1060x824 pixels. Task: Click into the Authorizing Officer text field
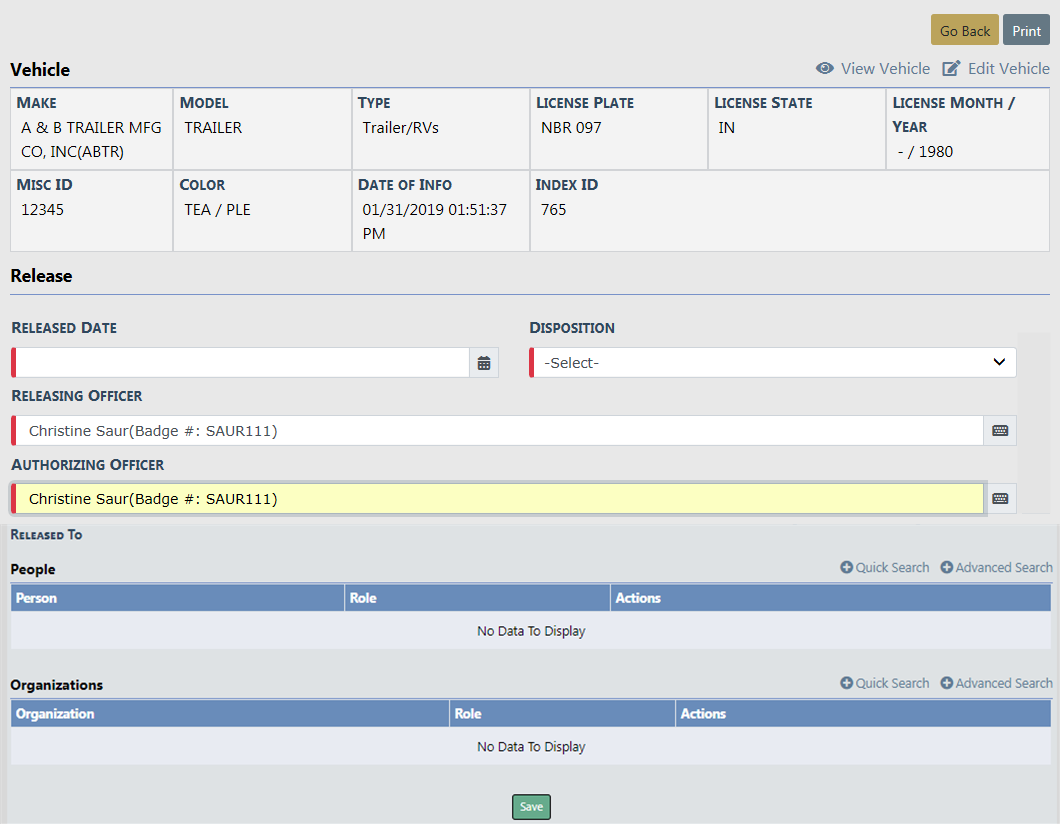500,499
